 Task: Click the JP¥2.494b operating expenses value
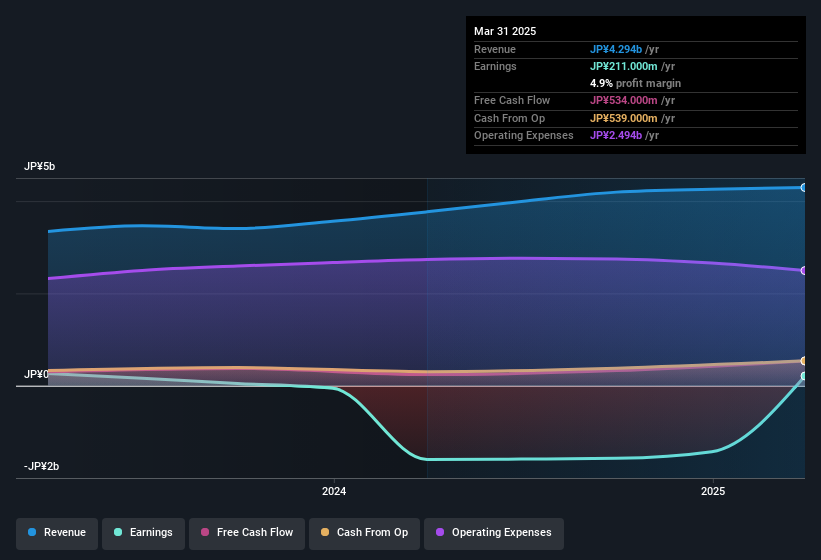pos(616,136)
